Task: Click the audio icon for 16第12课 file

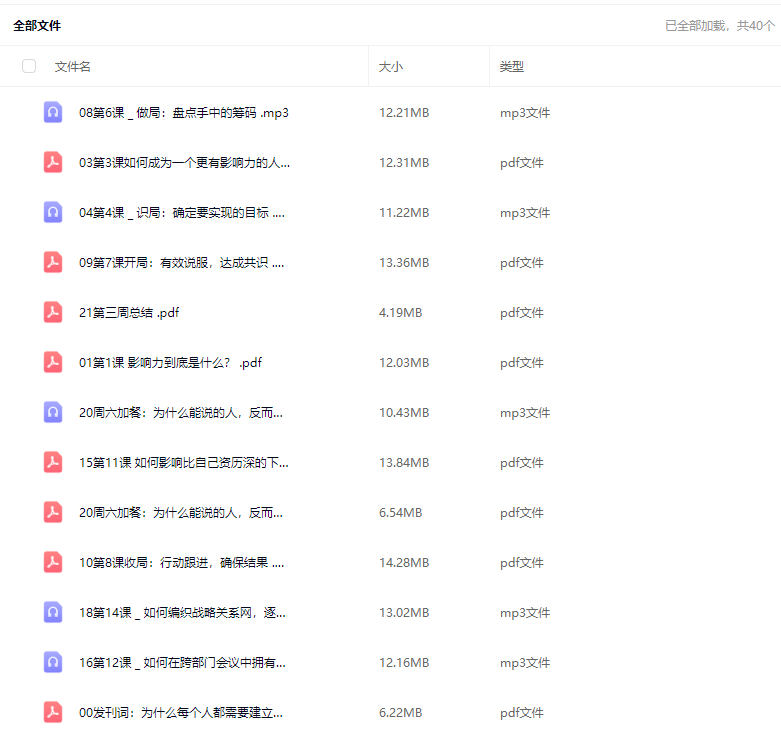Action: click(x=53, y=662)
